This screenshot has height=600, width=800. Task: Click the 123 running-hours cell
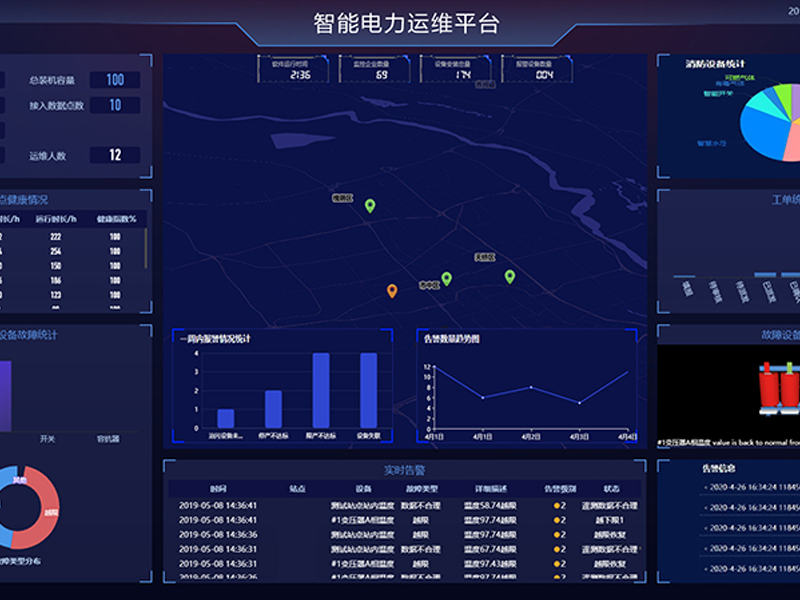tap(56, 295)
